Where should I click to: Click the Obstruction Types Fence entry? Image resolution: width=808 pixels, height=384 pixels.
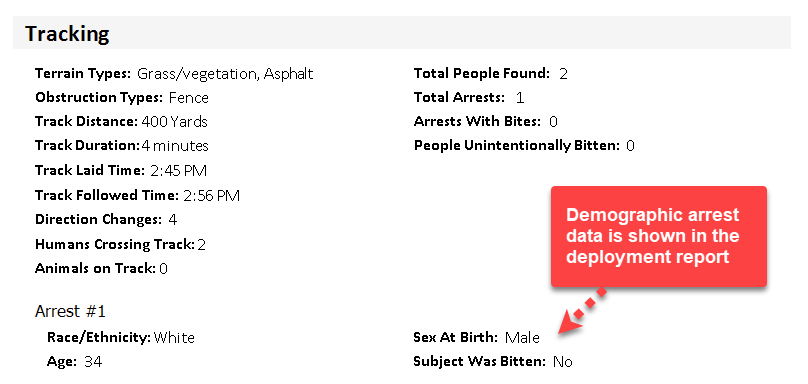[x=122, y=97]
